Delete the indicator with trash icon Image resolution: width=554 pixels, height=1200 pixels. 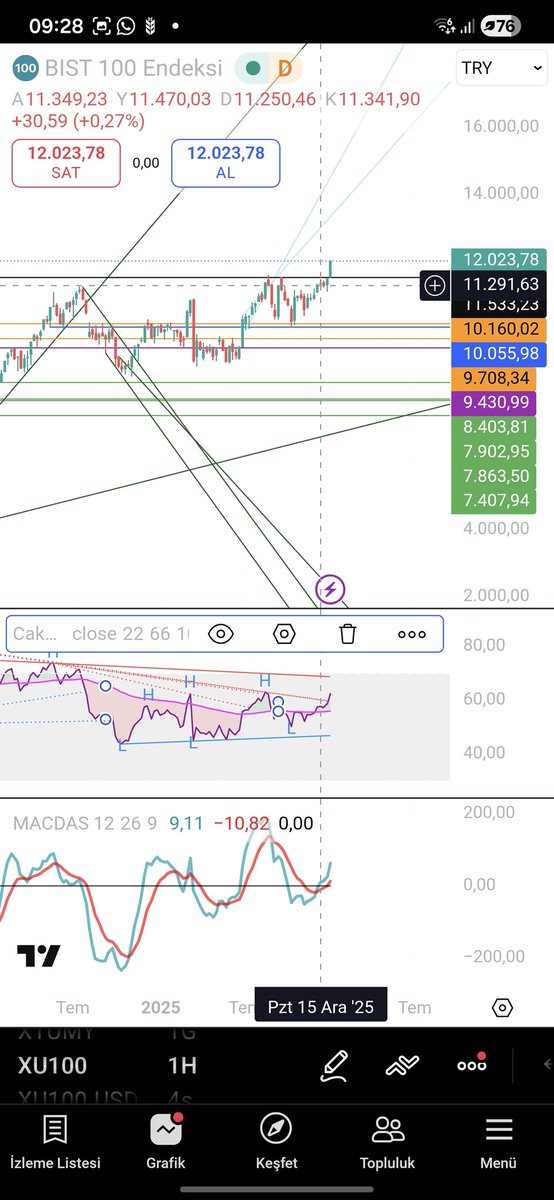348,634
